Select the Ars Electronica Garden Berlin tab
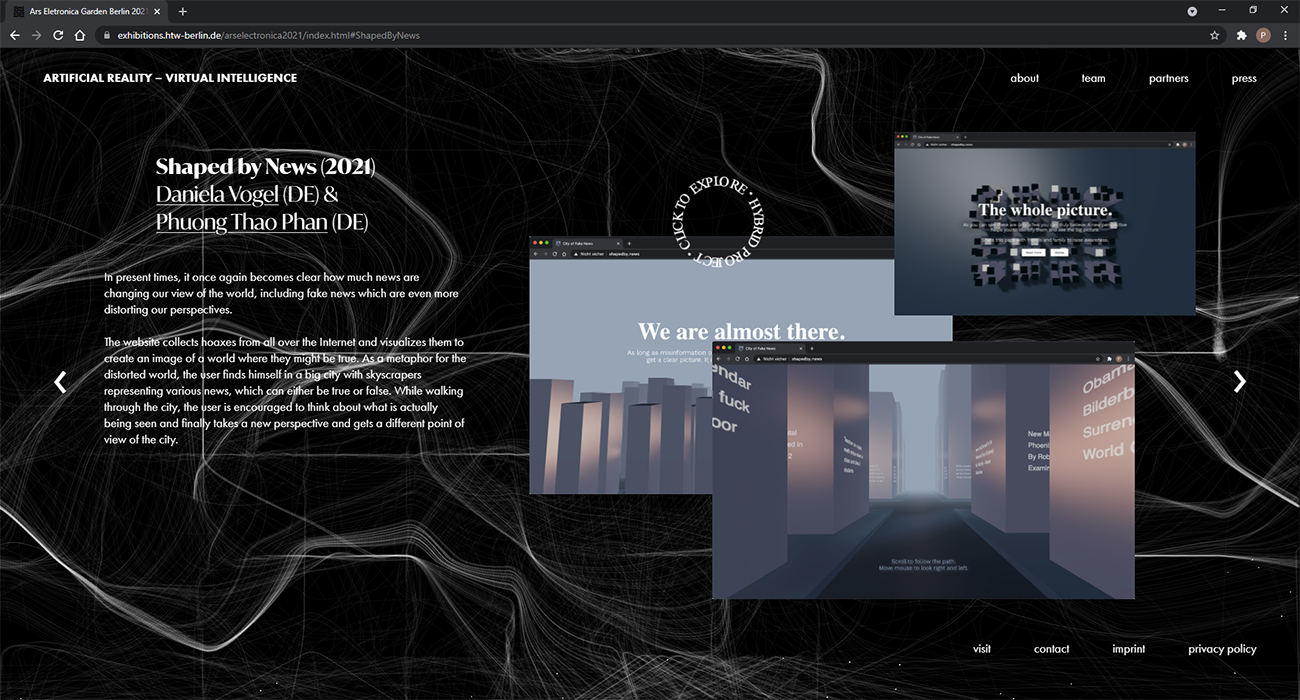 [x=88, y=11]
